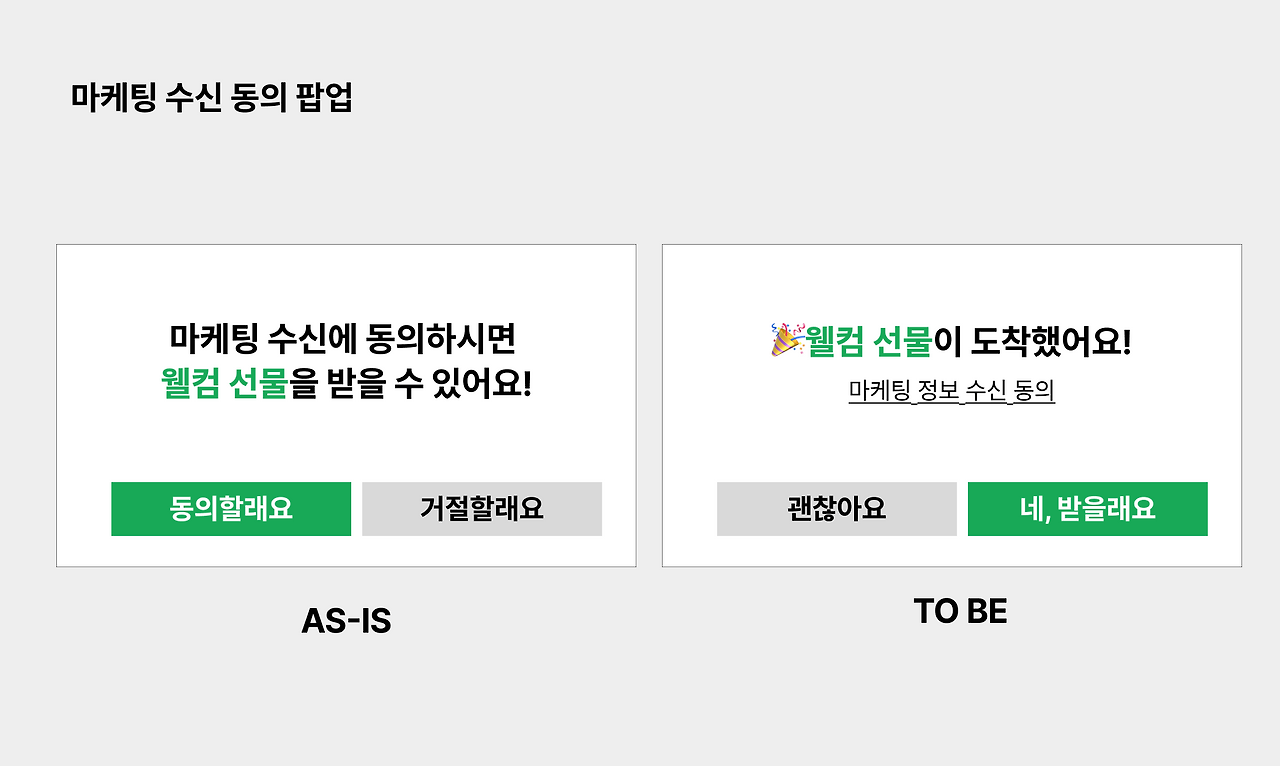
Task: Click the AS-IS caption label
Action: [x=346, y=621]
